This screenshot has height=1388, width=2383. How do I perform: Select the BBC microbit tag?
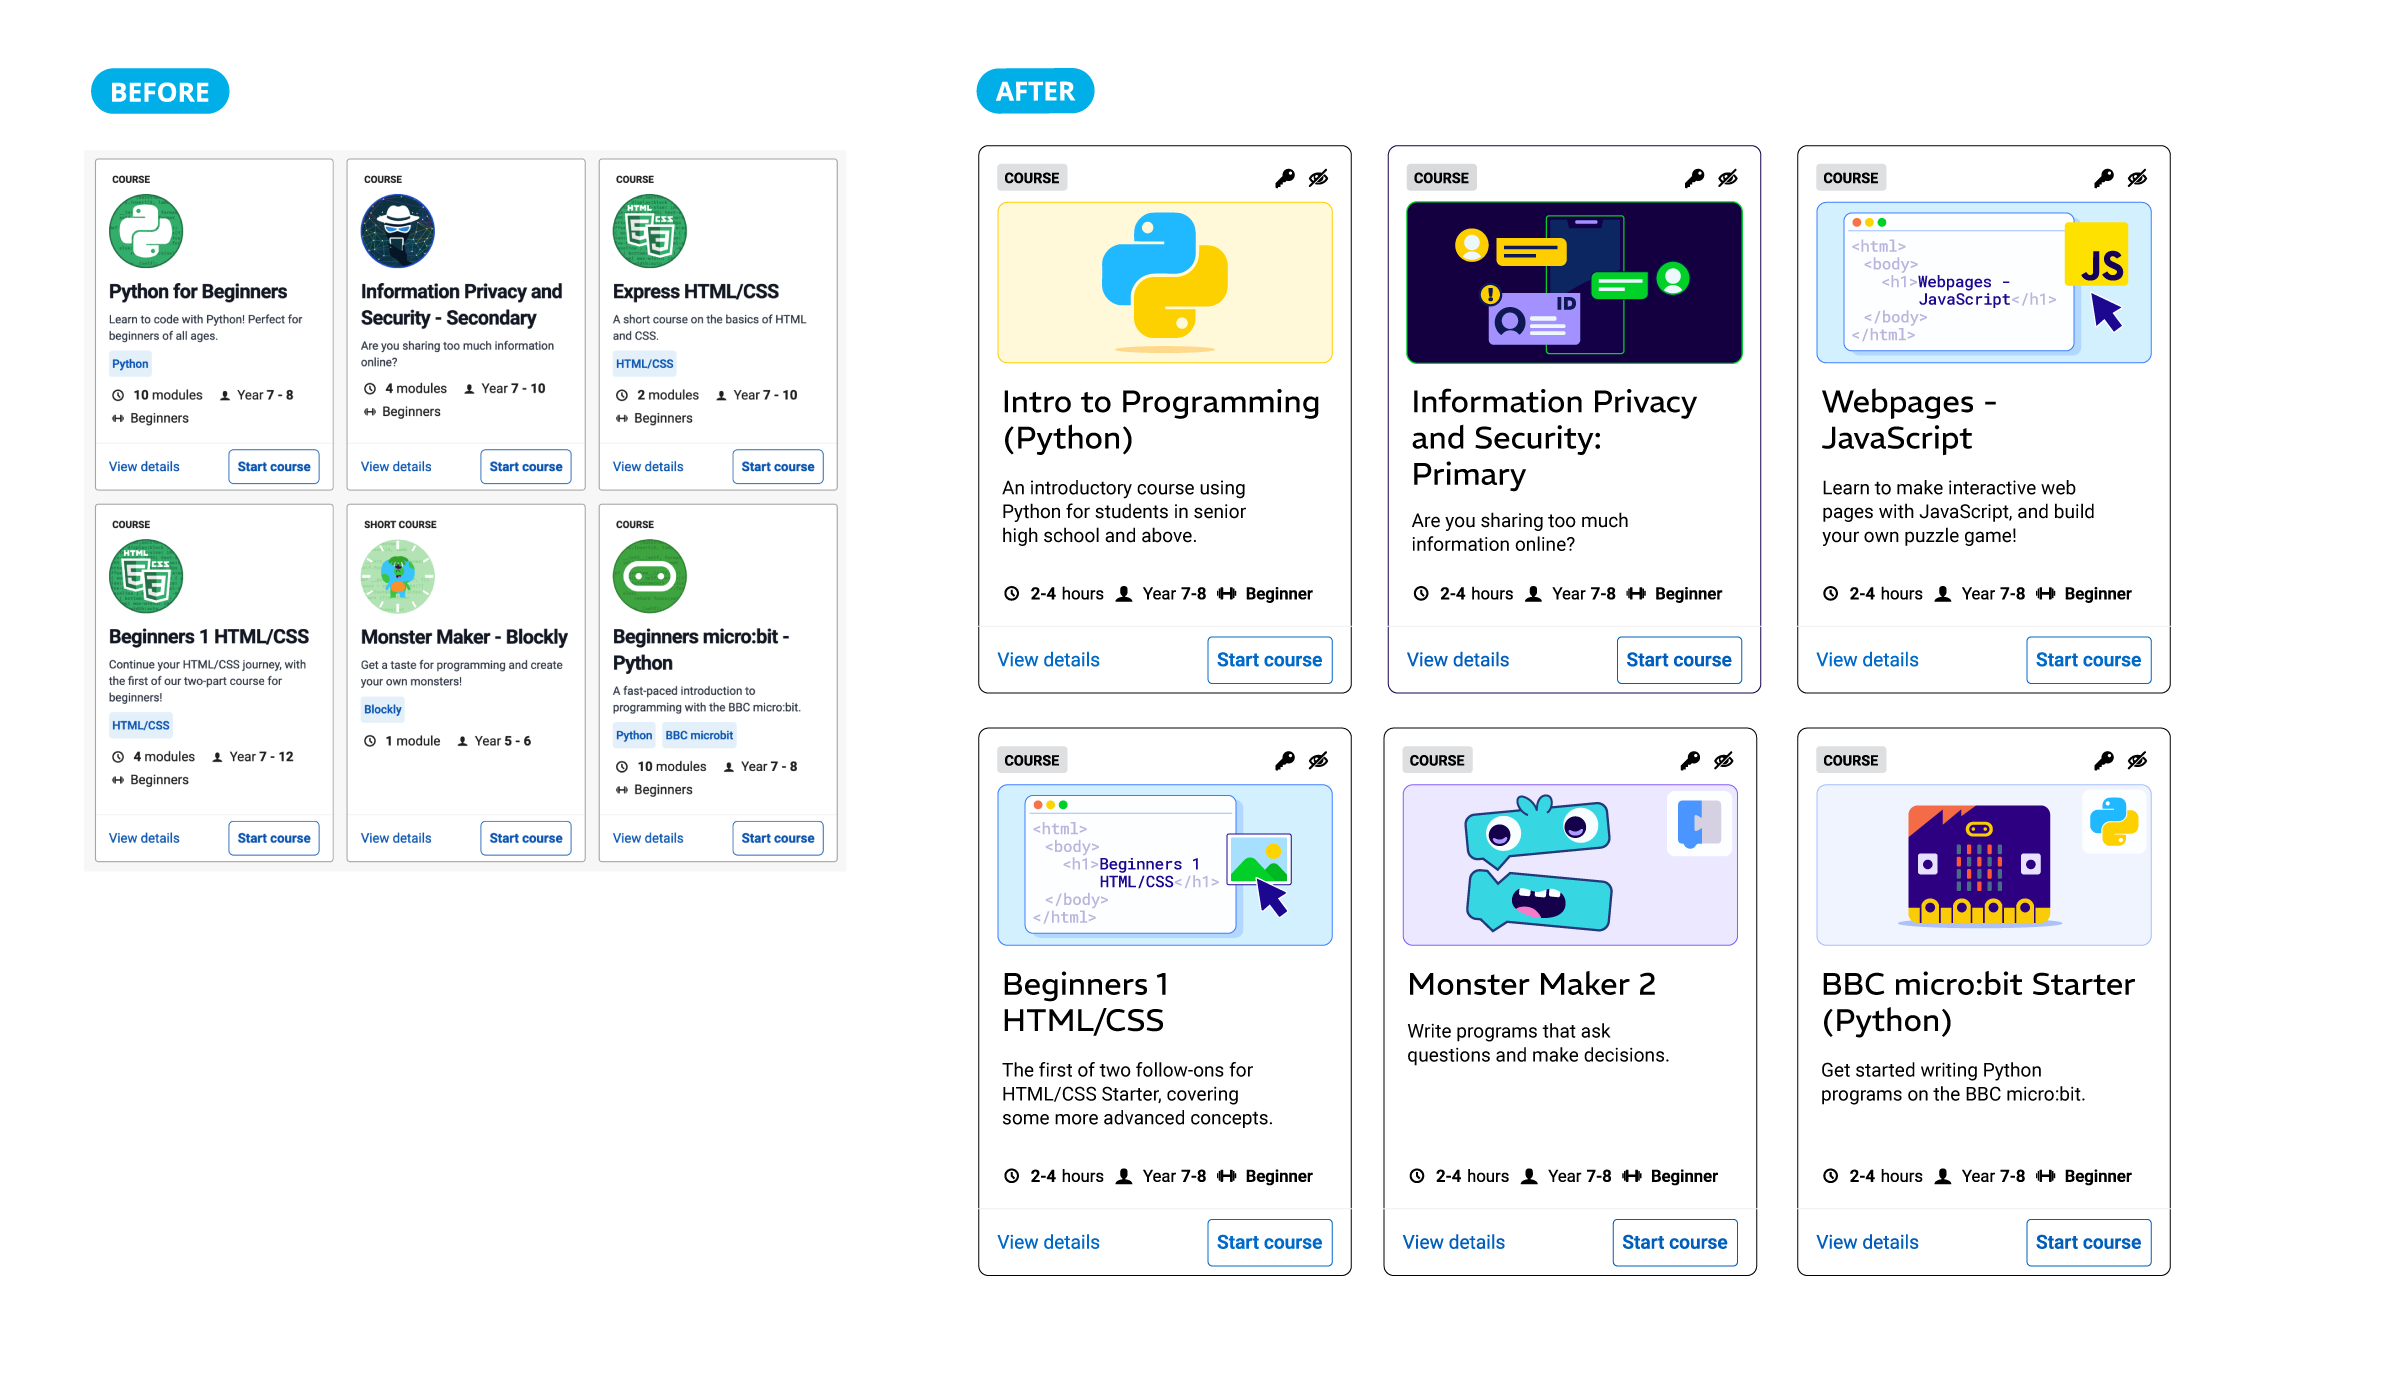[699, 735]
